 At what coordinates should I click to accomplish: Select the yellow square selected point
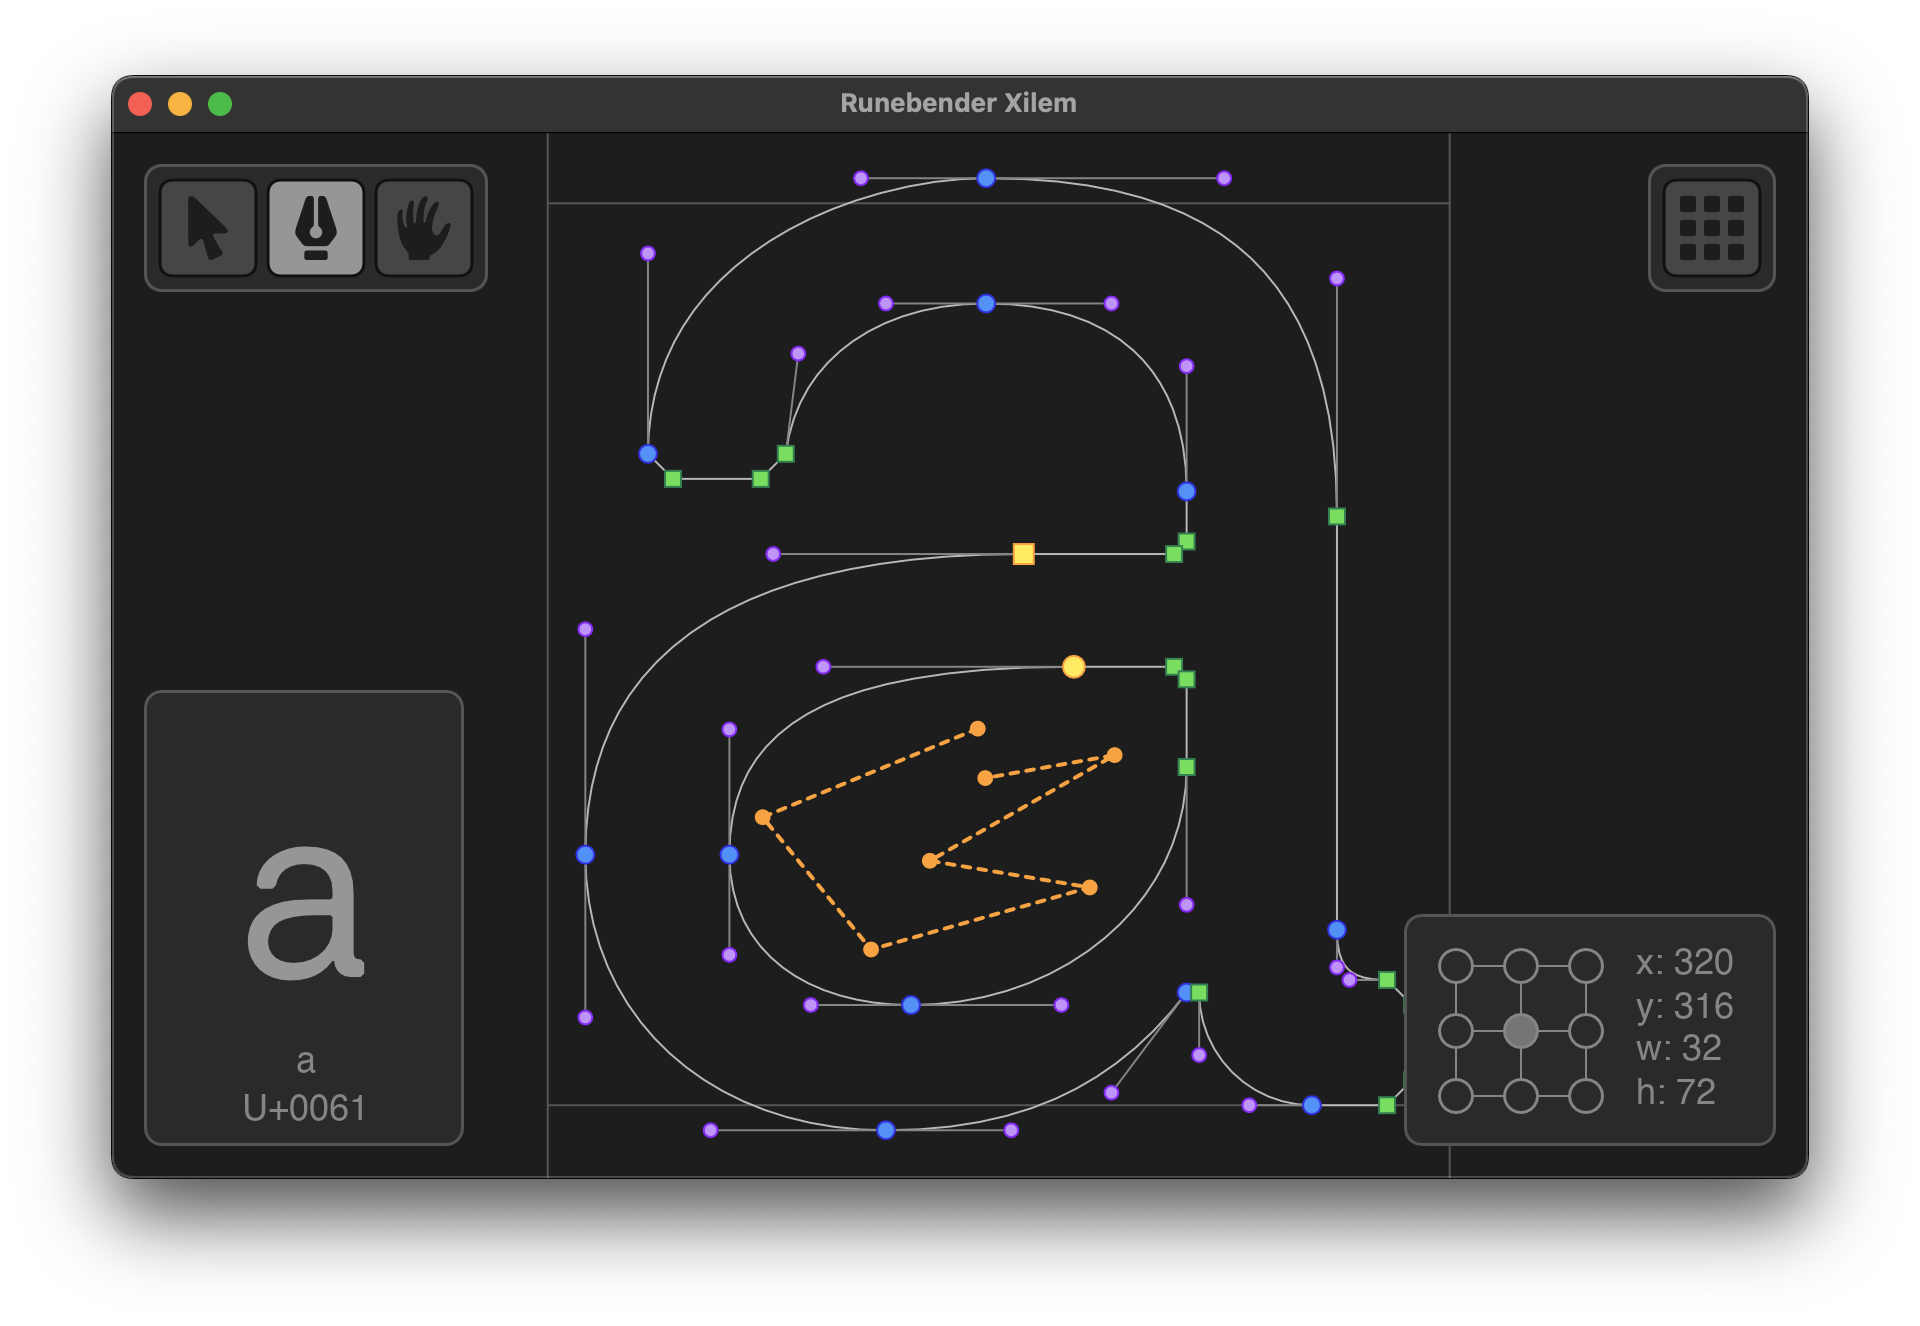pyautogui.click(x=1023, y=554)
